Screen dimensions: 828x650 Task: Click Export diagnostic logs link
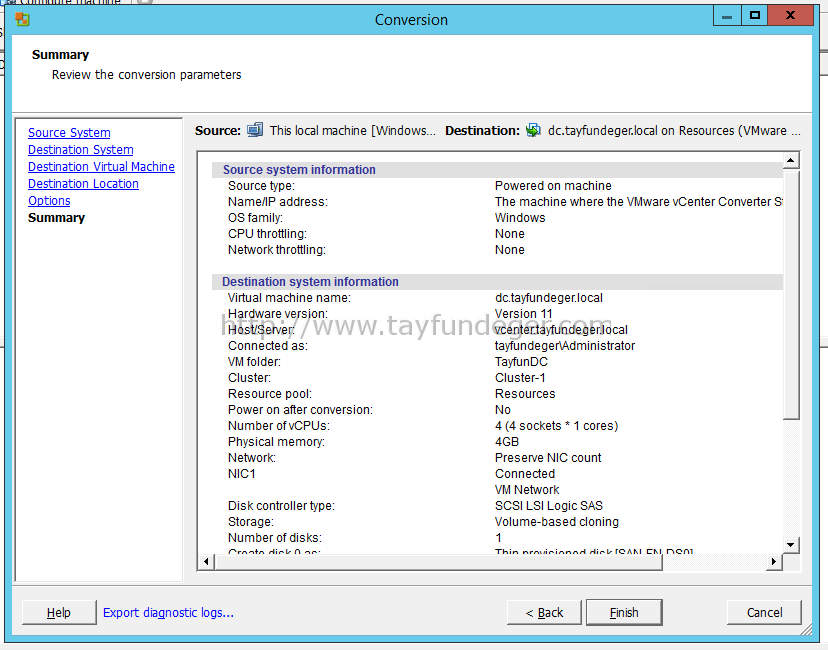[x=168, y=613]
